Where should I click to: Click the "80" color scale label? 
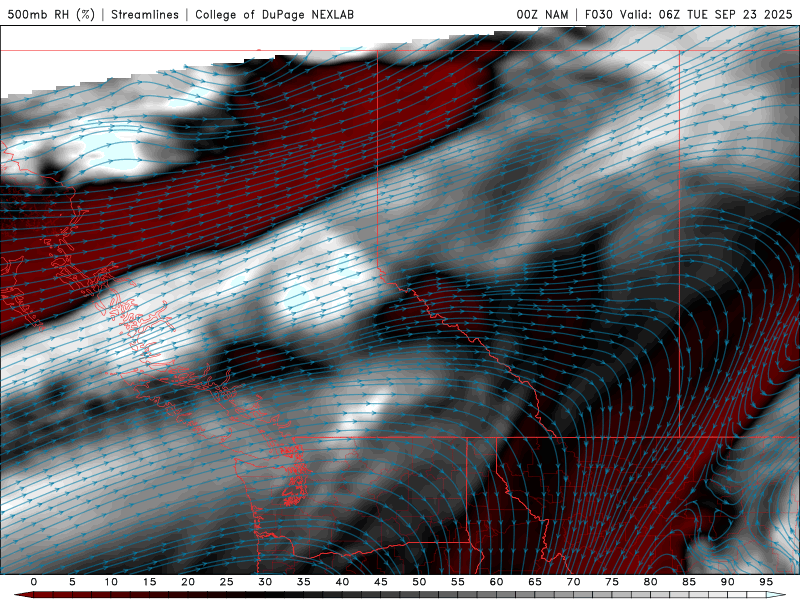[650, 582]
